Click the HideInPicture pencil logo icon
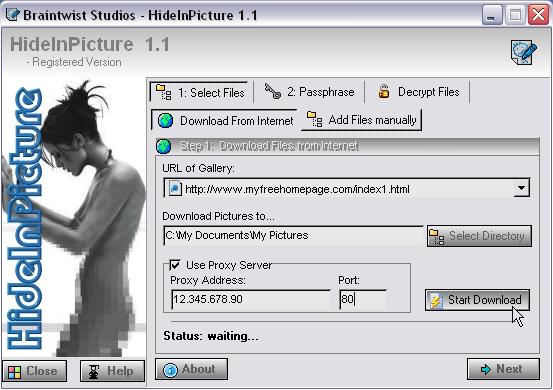 coord(524,52)
